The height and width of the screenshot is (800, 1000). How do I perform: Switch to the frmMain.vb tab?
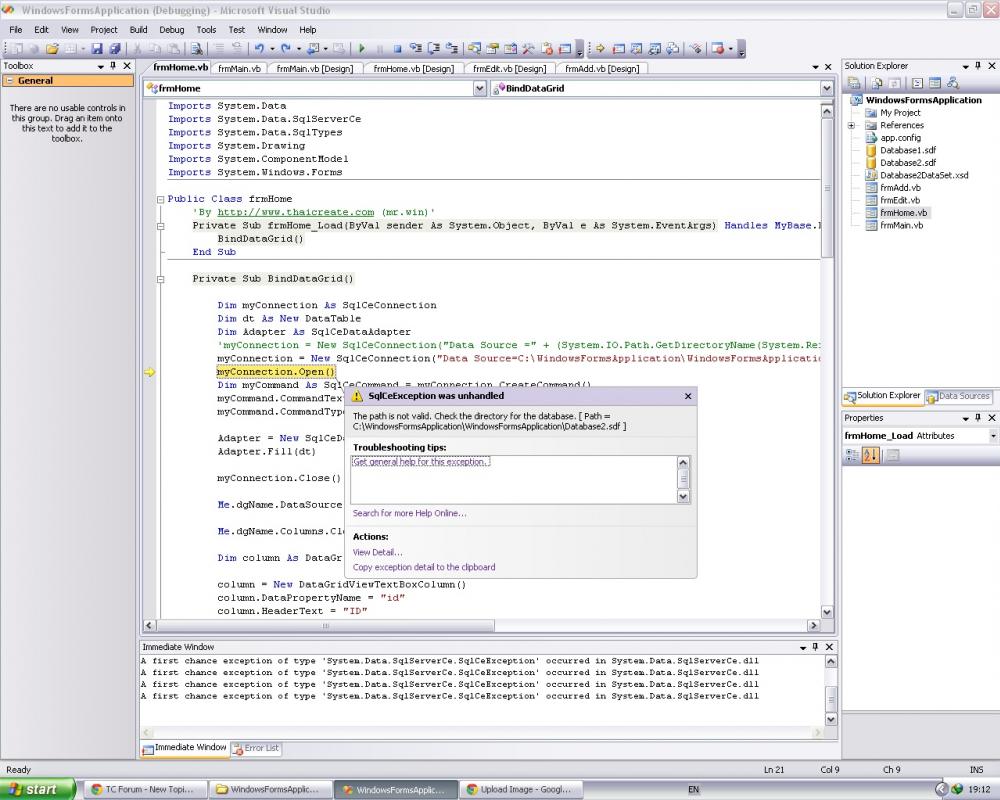(x=239, y=68)
